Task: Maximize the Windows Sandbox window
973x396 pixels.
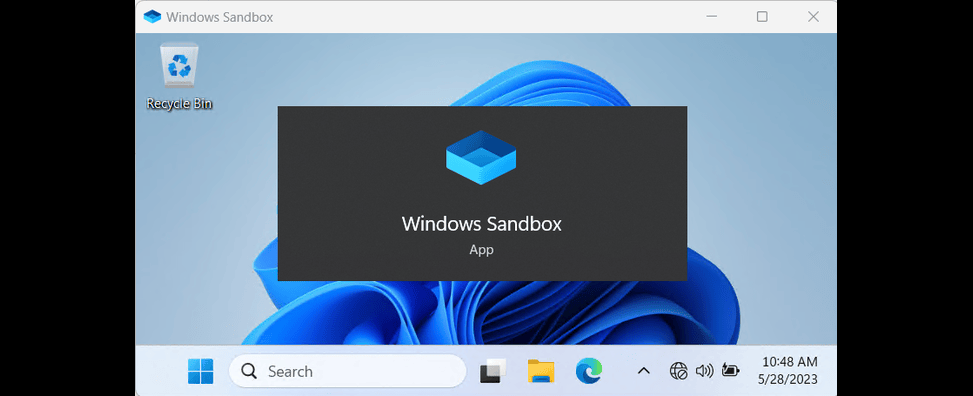Action: click(x=762, y=17)
